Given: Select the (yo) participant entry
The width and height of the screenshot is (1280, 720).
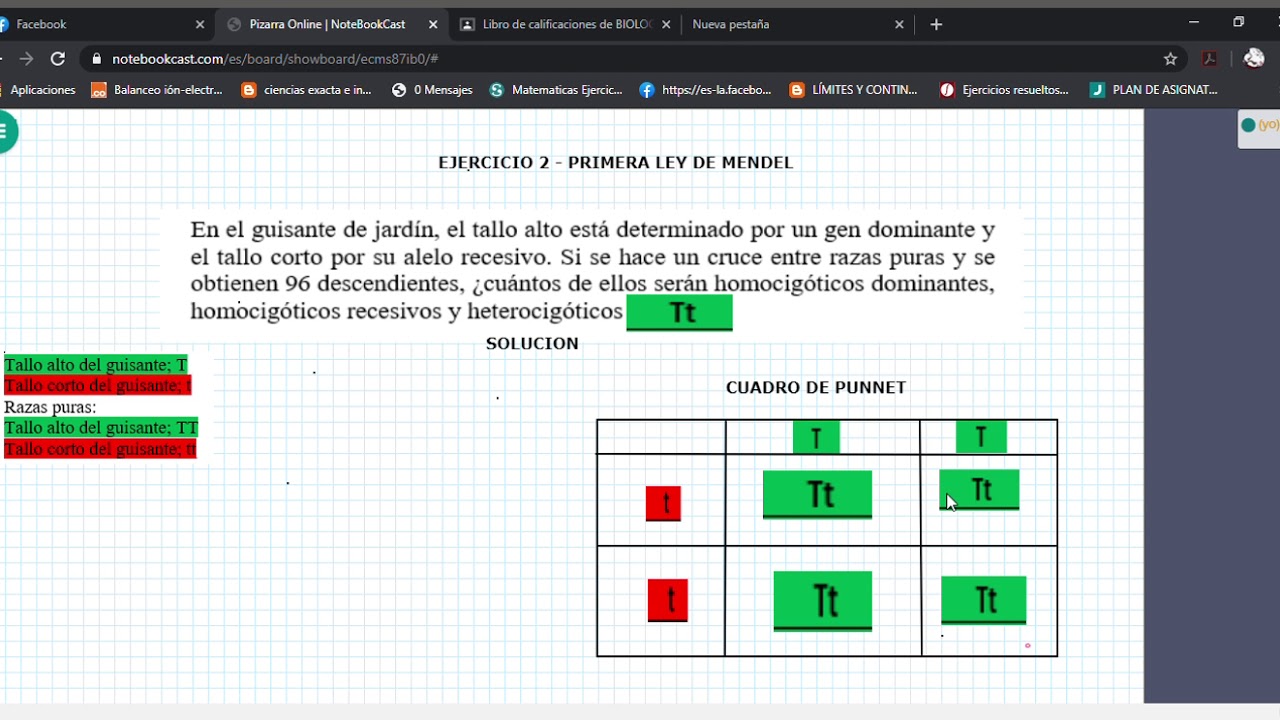Looking at the screenshot, I should pos(1259,126).
